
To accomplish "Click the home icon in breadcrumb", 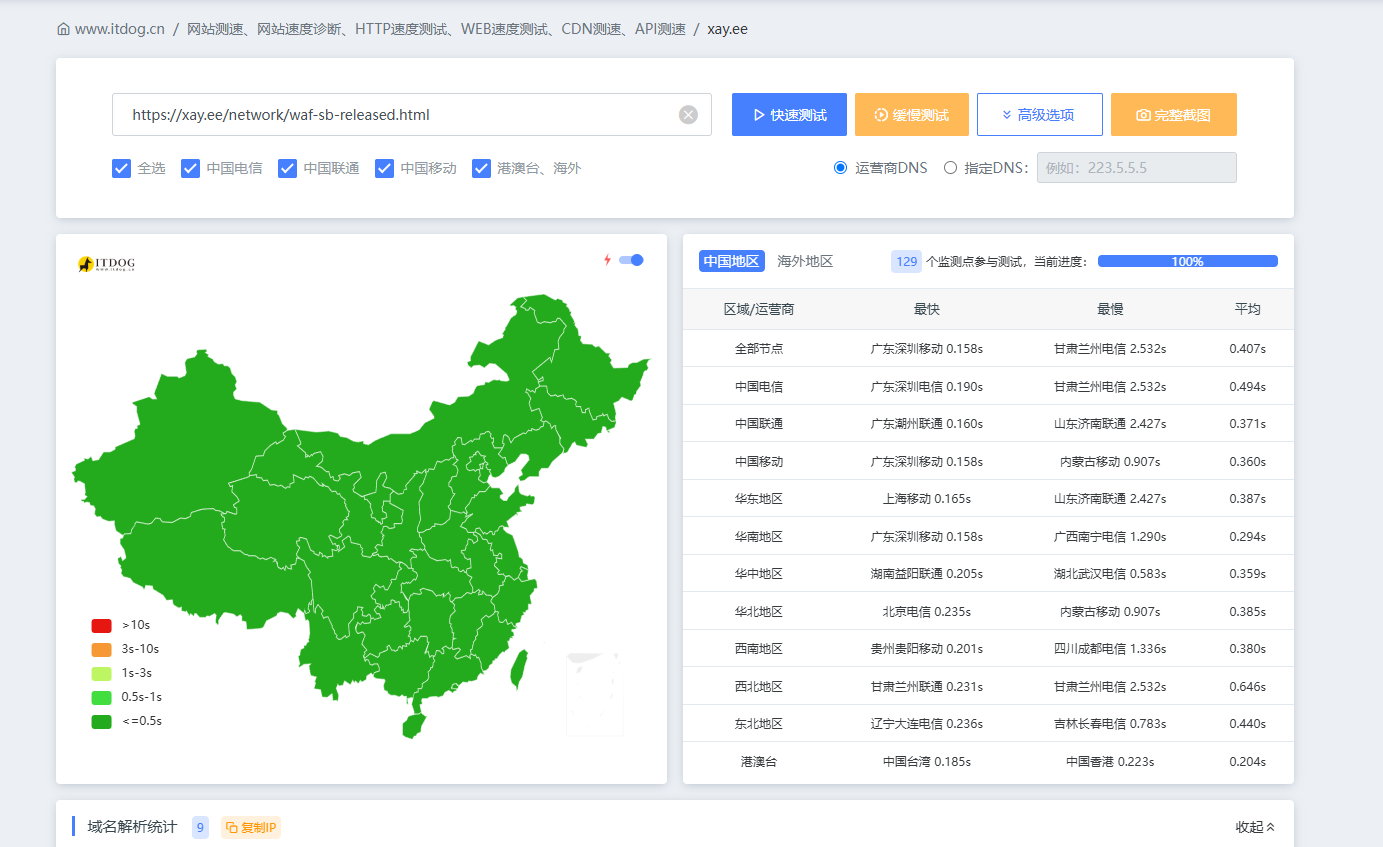I will tap(64, 29).
